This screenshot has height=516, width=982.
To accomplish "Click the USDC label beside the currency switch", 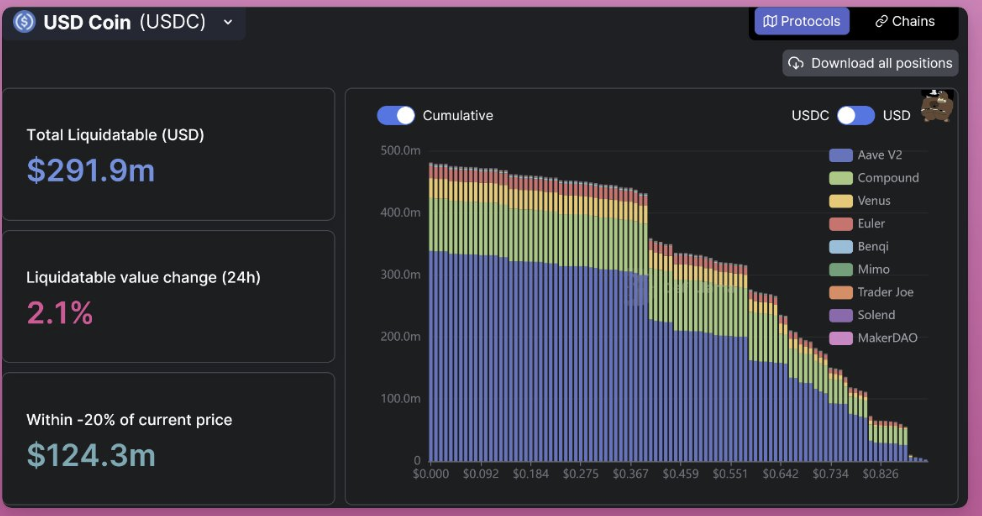I will pyautogui.click(x=810, y=116).
